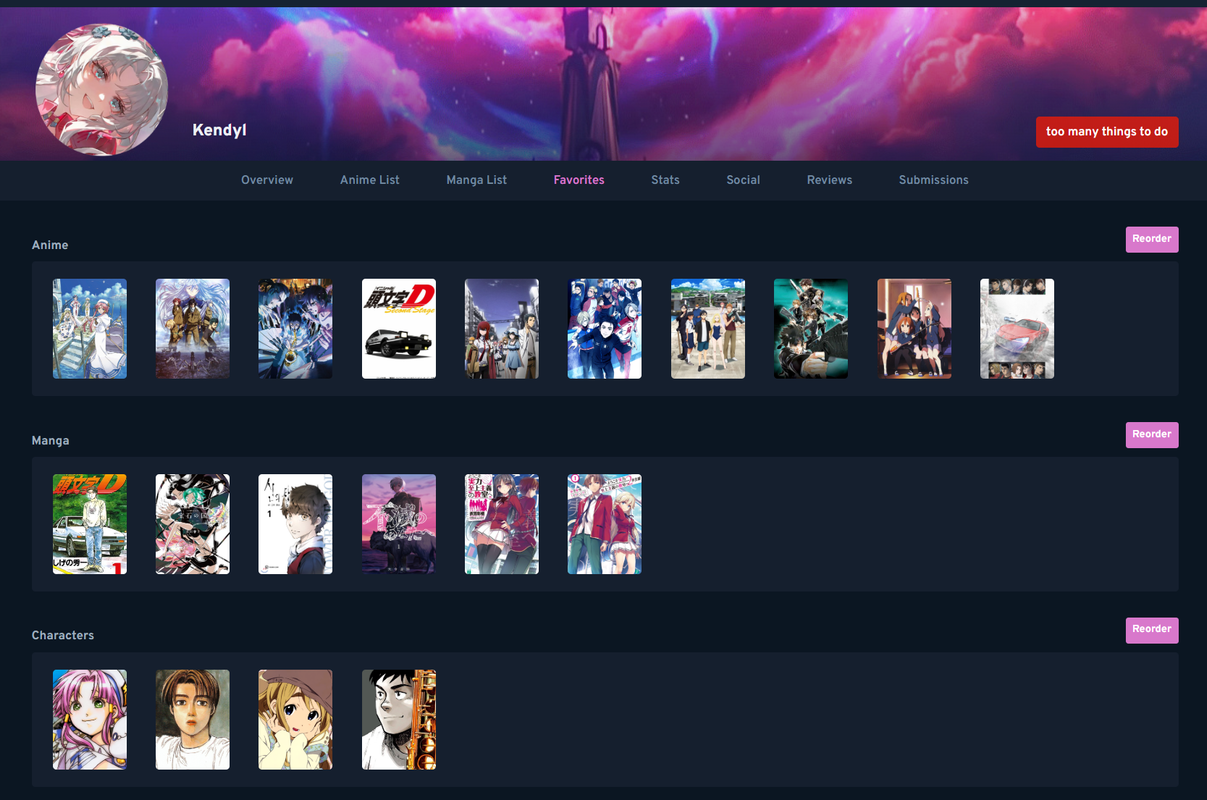Open the manga cover with purple sunset sky
Image resolution: width=1207 pixels, height=800 pixels.
click(399, 524)
